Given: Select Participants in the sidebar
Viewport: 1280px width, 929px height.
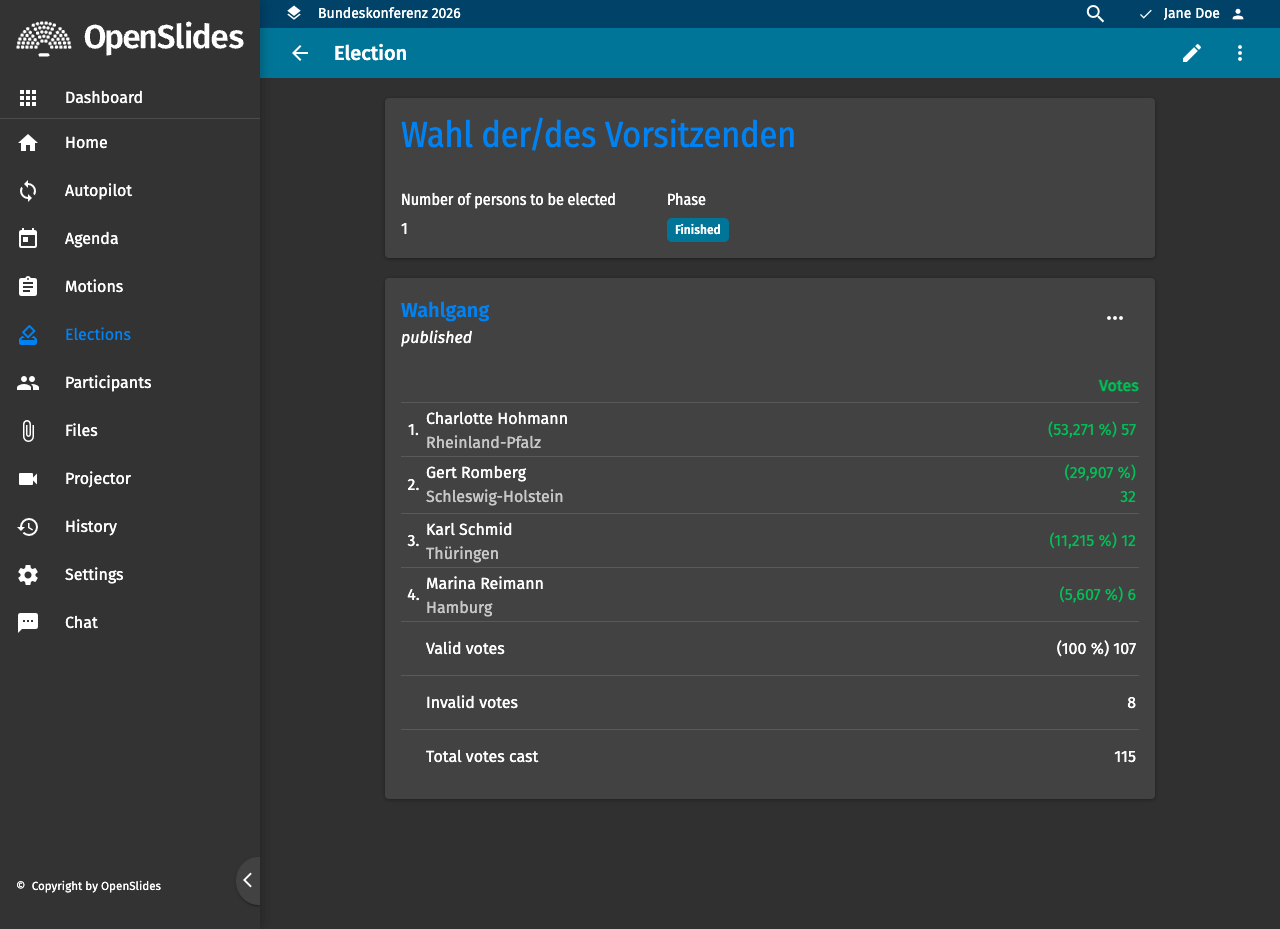Looking at the screenshot, I should [130, 383].
